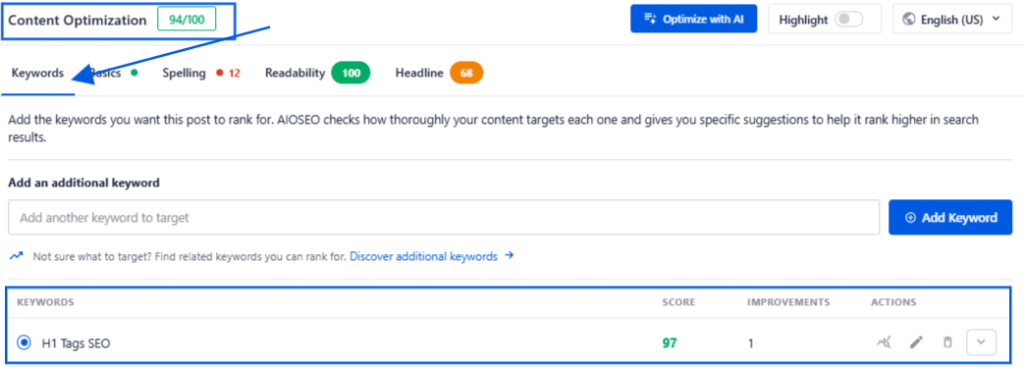Click the SCORE column header

679,302
